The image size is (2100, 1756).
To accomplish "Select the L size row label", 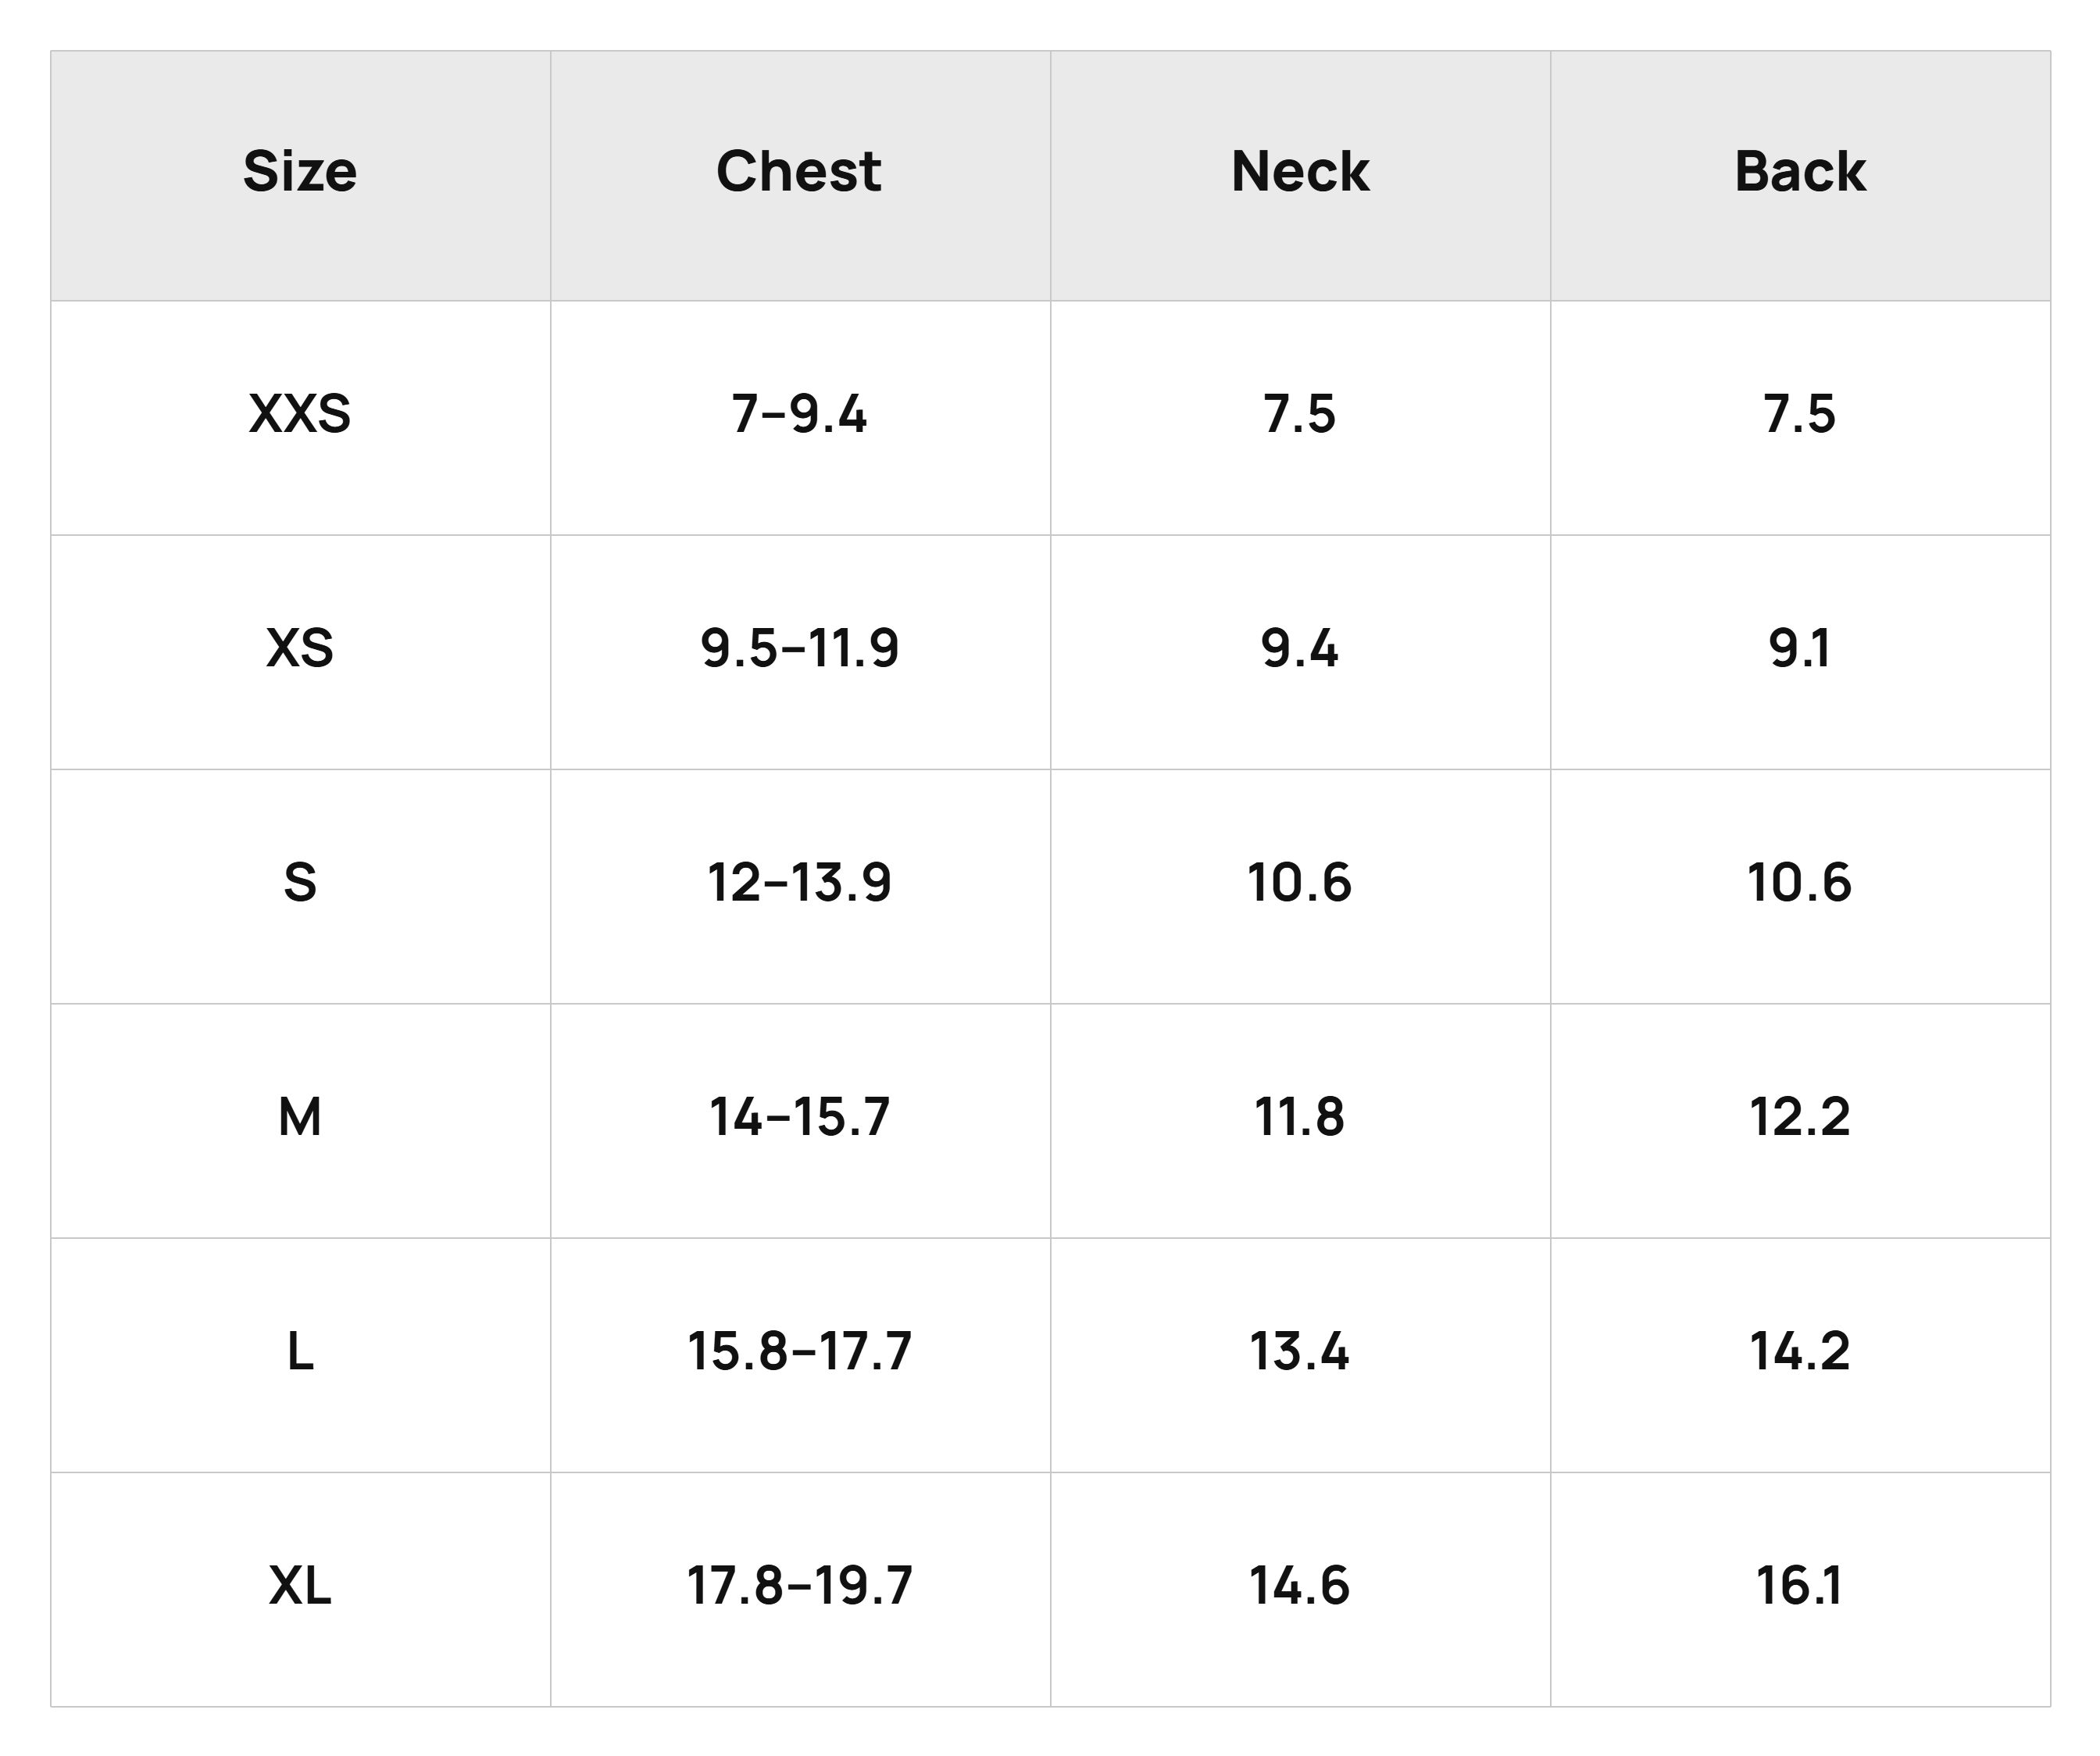I will [300, 1351].
